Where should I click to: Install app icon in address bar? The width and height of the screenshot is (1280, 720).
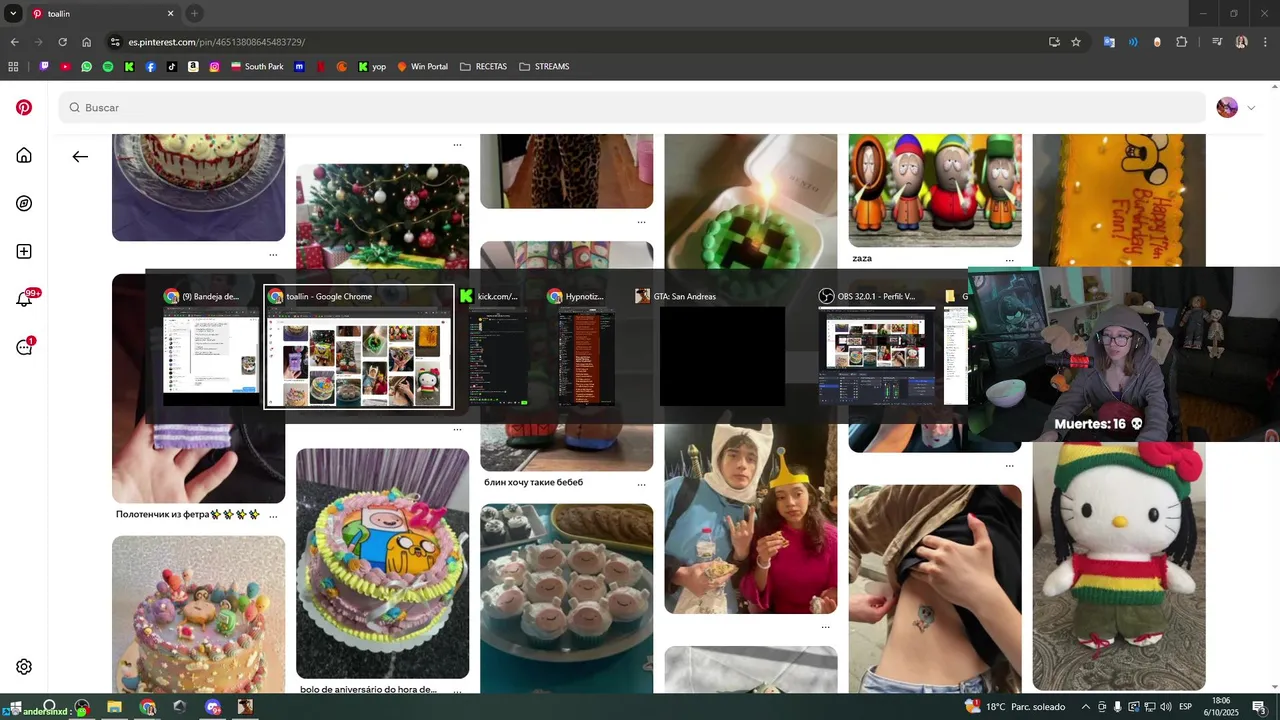coord(1054,42)
